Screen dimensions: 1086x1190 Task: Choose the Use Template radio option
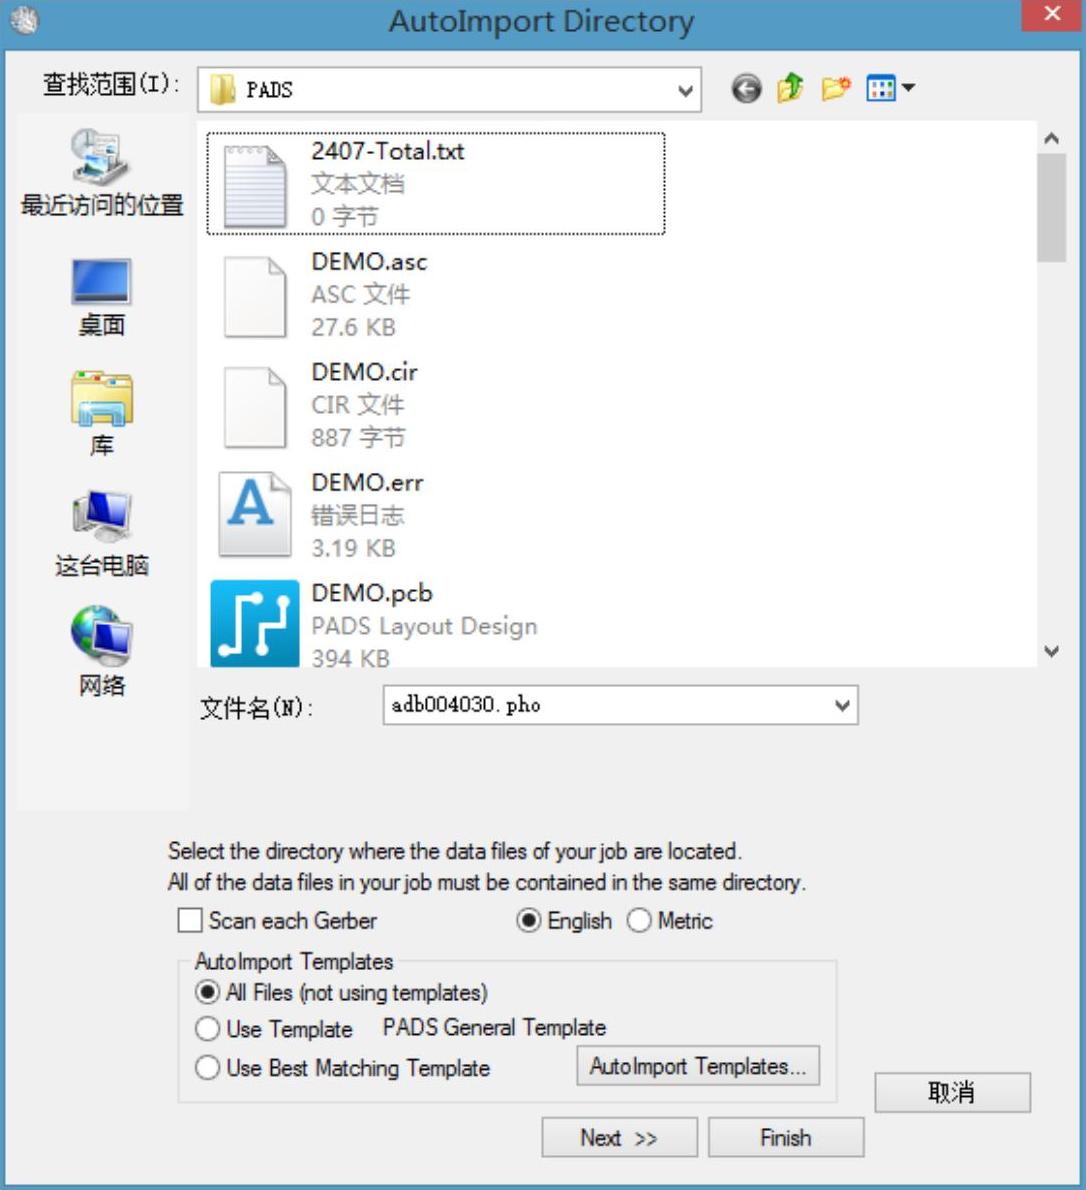(x=207, y=1029)
